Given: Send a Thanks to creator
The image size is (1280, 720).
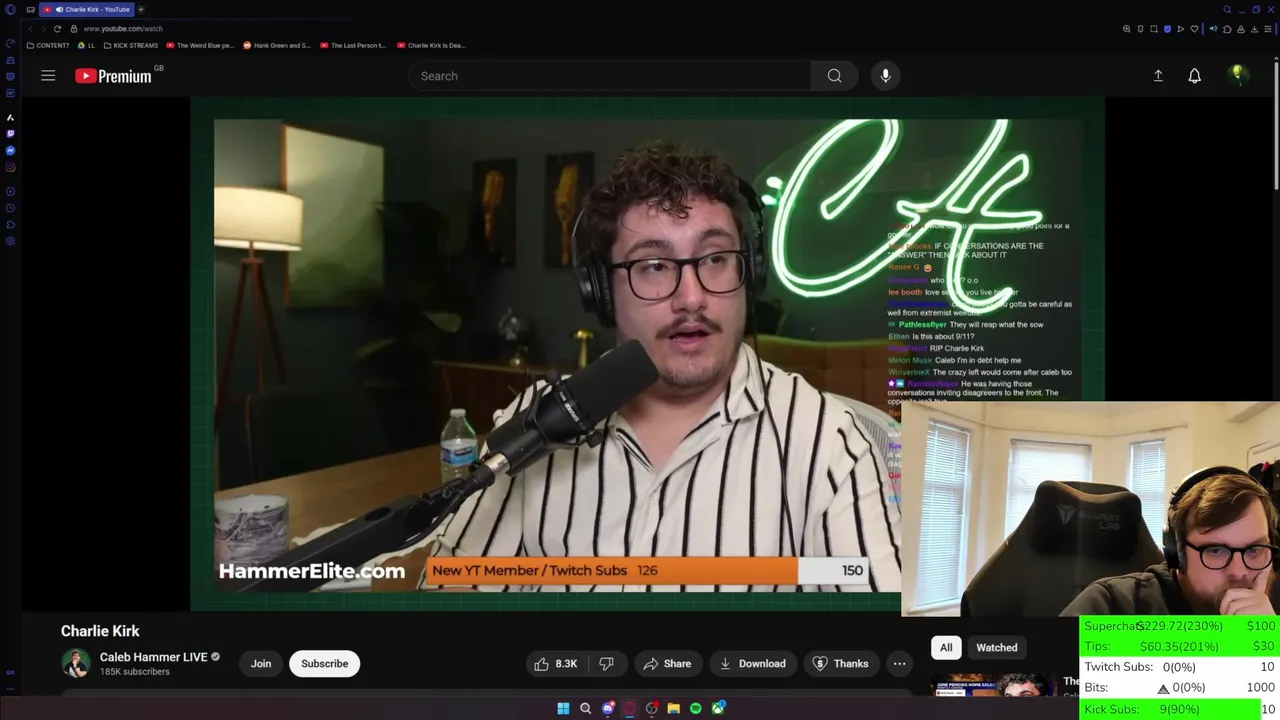Looking at the screenshot, I should [x=840, y=664].
